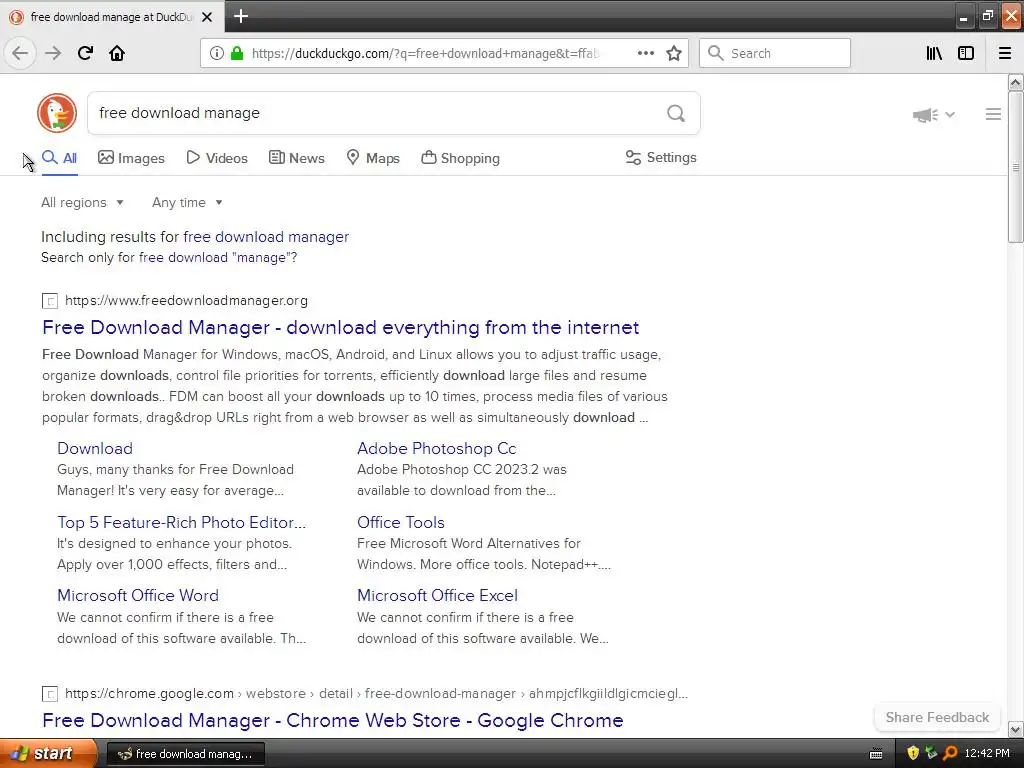Screen dimensions: 1024x768
Task: Click the vertical scrollbar thumb
Action: click(1015, 167)
